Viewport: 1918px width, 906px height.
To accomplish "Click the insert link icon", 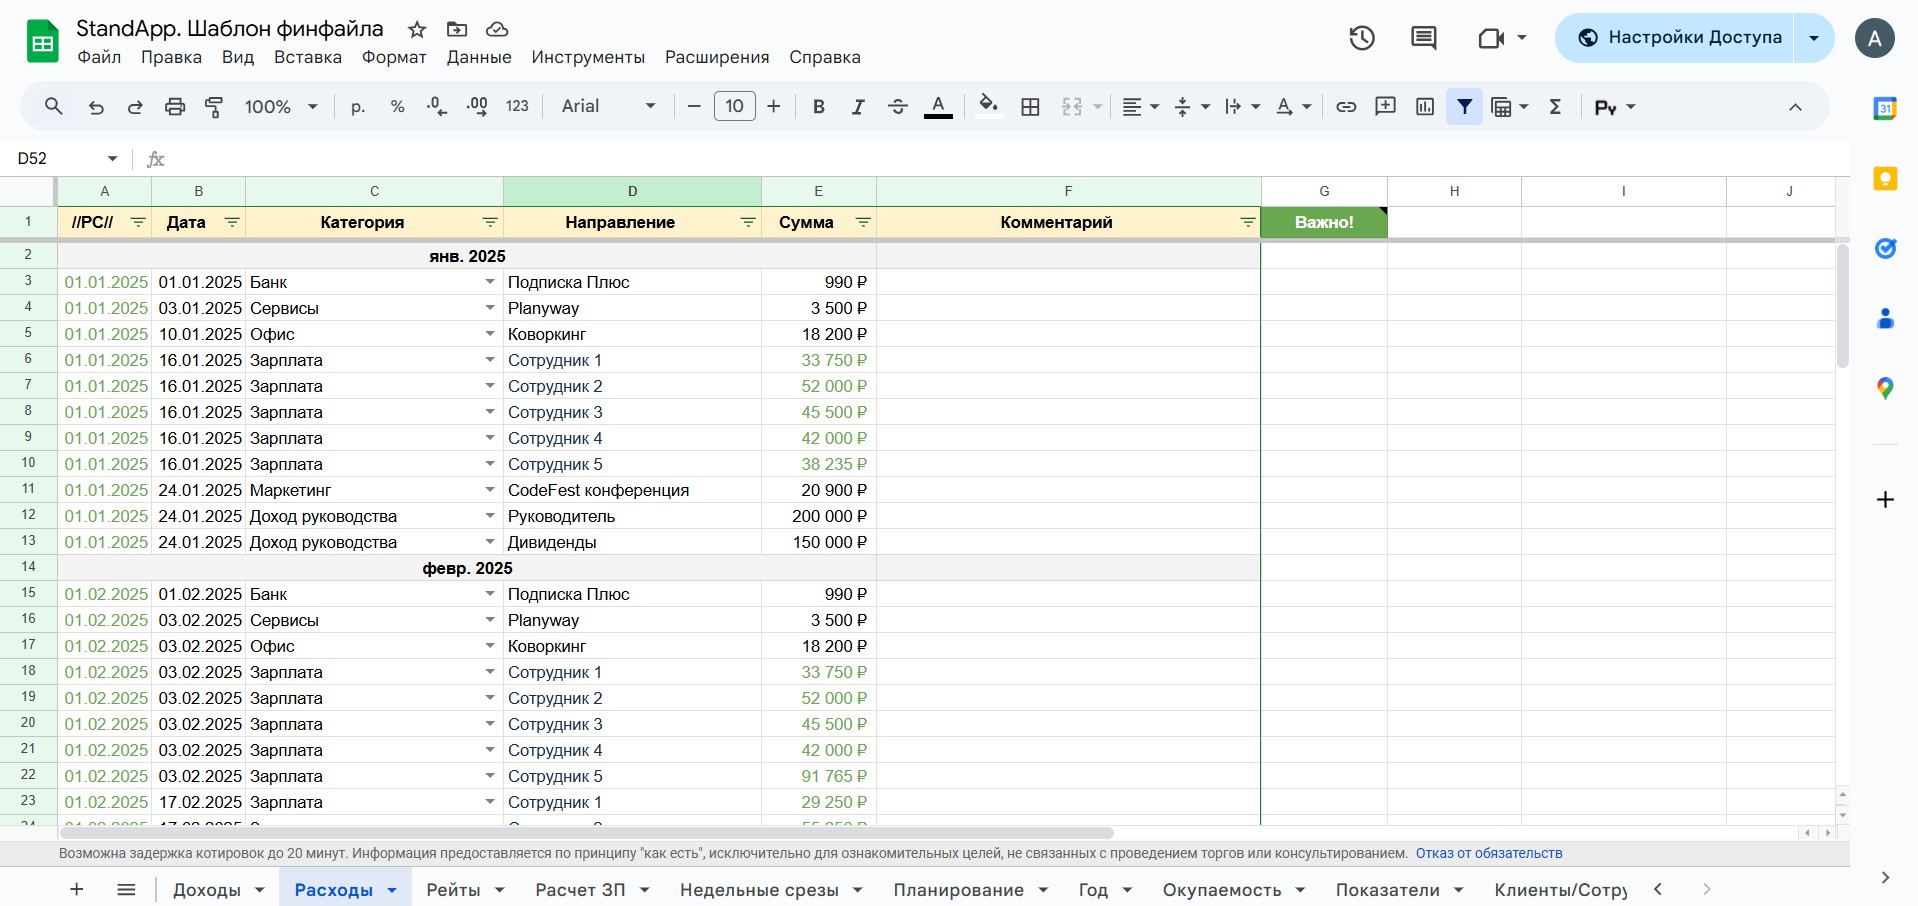I will (1346, 107).
